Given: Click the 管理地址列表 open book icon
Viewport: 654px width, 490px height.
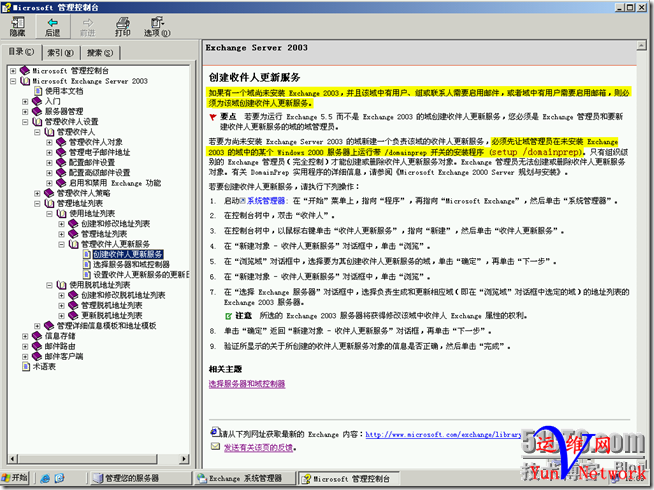Looking at the screenshot, I should tap(49, 203).
